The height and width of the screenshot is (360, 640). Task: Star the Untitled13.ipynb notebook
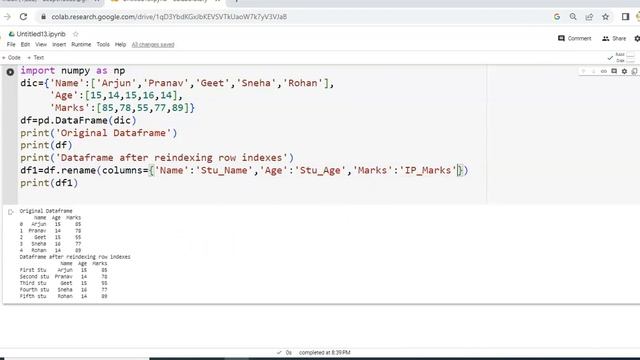point(76,34)
